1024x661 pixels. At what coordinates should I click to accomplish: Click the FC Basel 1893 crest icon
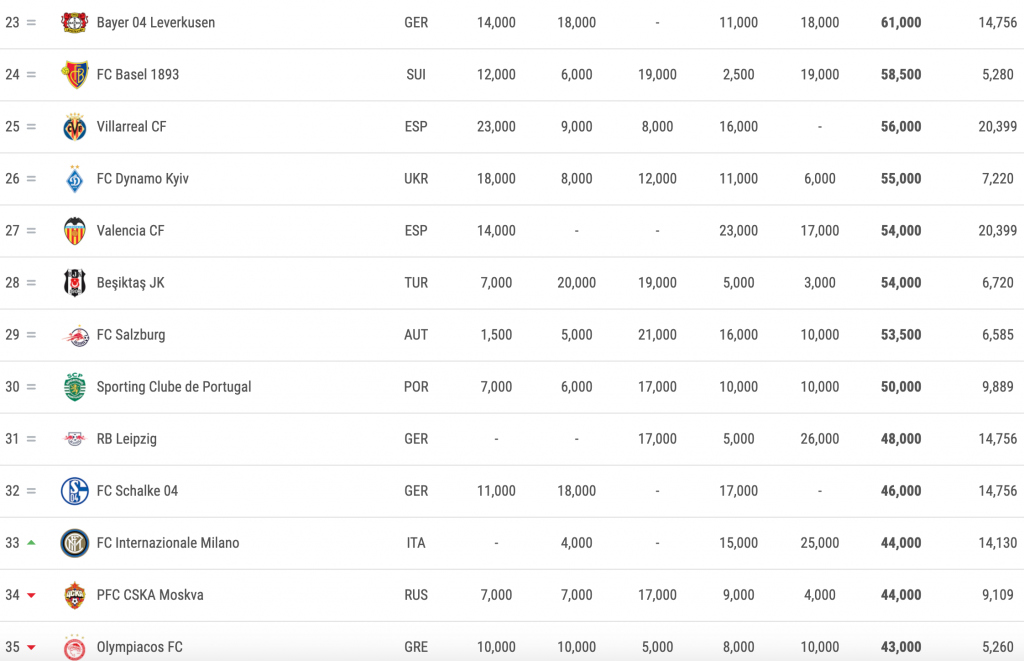pos(74,74)
